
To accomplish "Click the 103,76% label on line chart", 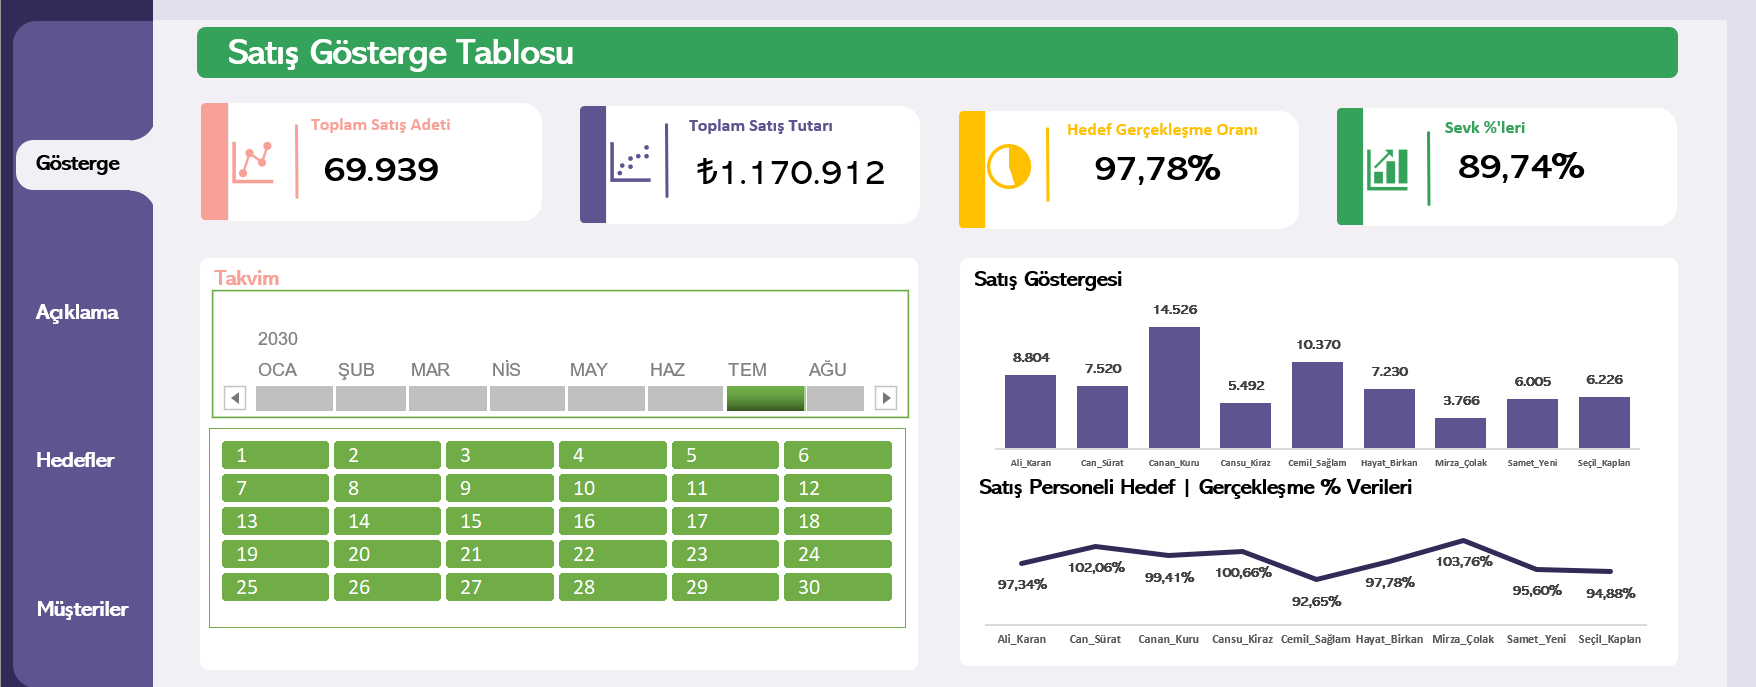I will (x=1464, y=562).
